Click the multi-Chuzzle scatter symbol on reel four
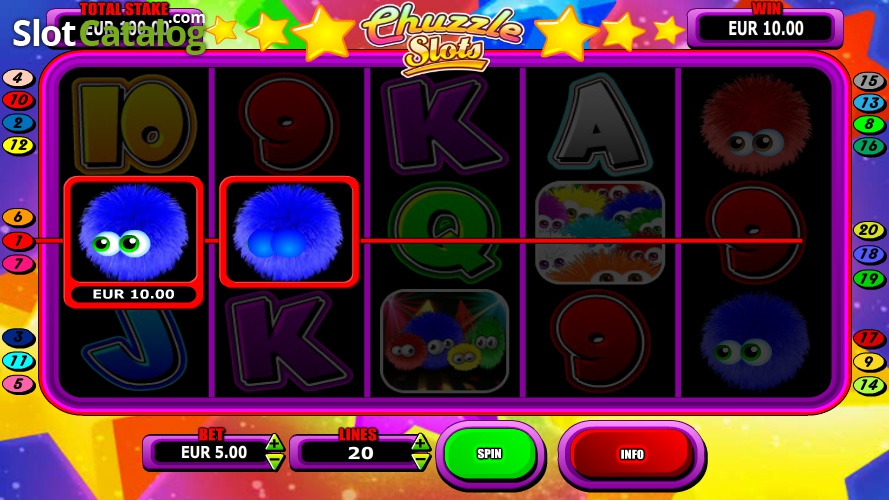This screenshot has height=500, width=889. (600, 232)
